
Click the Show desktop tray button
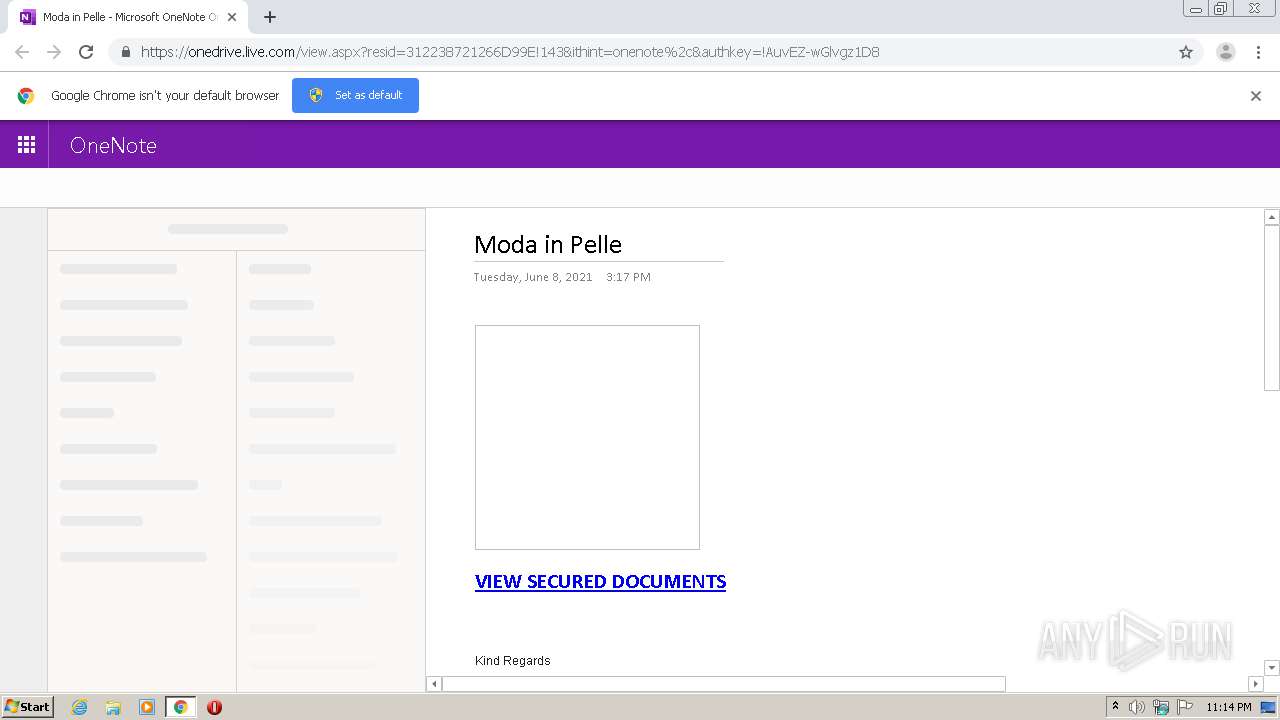click(1269, 707)
